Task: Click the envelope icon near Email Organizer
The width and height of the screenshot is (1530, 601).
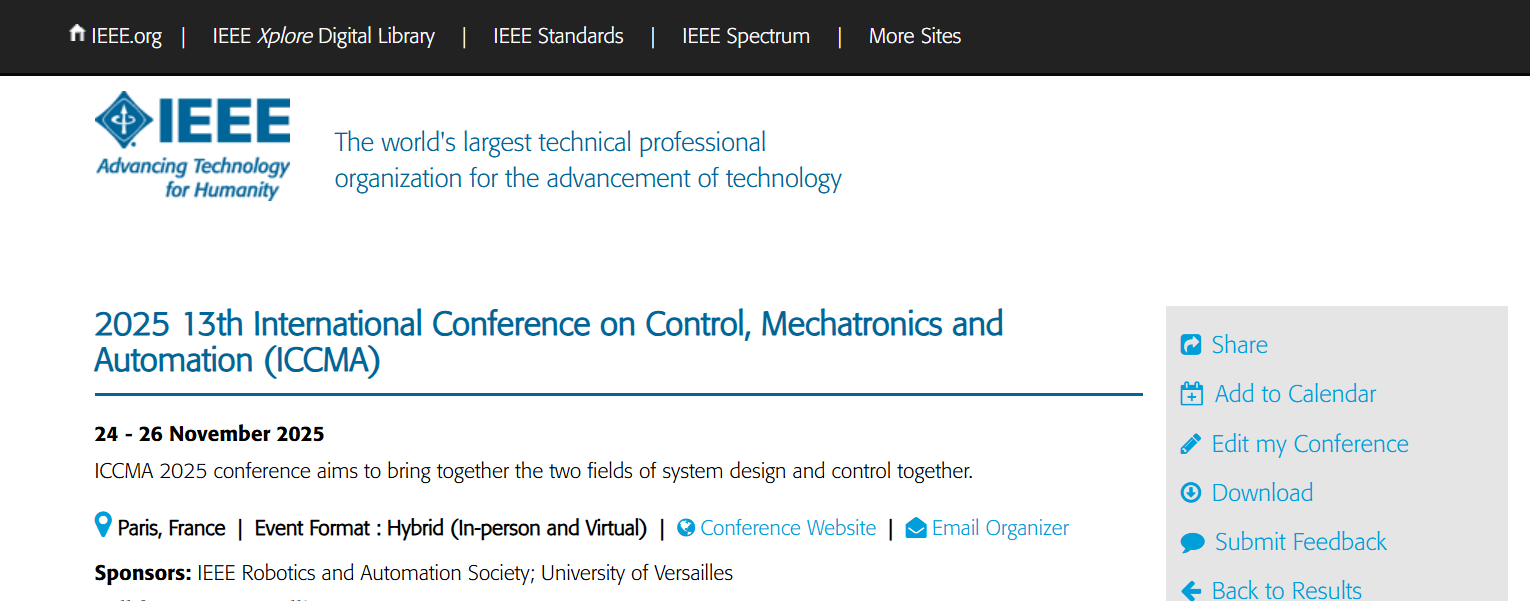Action: pyautogui.click(x=916, y=528)
